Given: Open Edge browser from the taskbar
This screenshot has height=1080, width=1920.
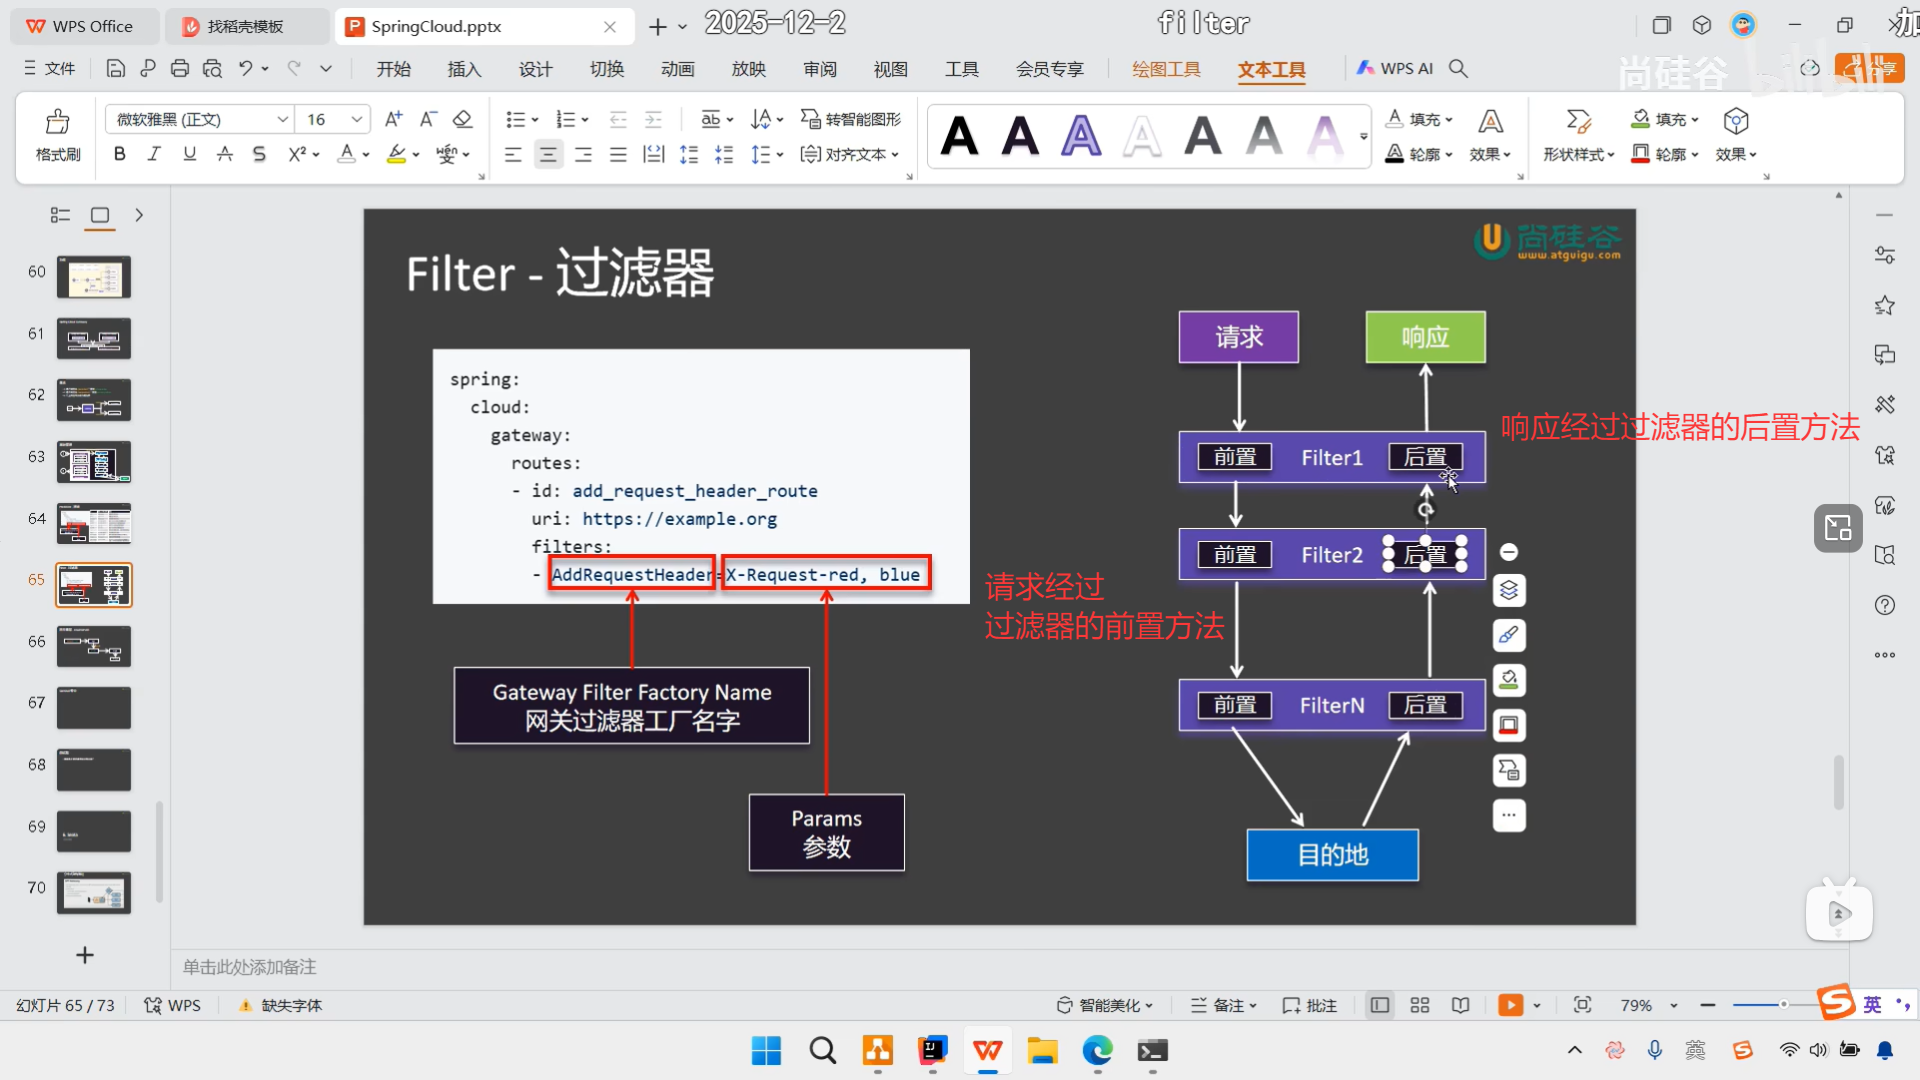Looking at the screenshot, I should 1097,1051.
